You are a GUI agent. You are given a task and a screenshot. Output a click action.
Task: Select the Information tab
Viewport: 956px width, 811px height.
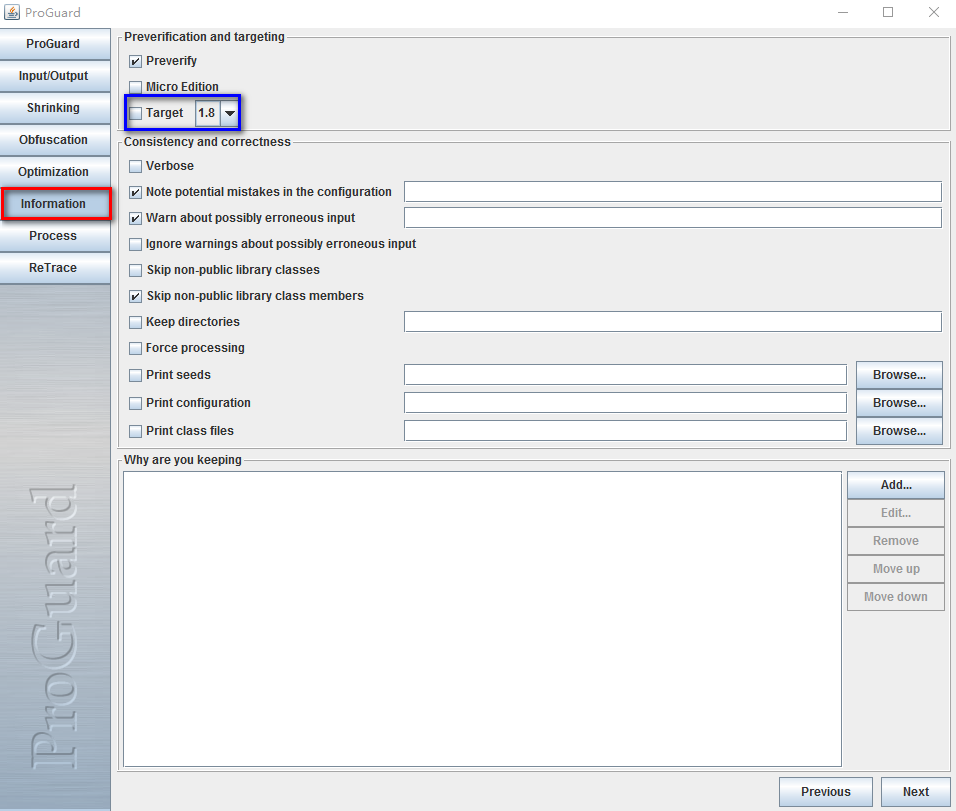point(55,204)
